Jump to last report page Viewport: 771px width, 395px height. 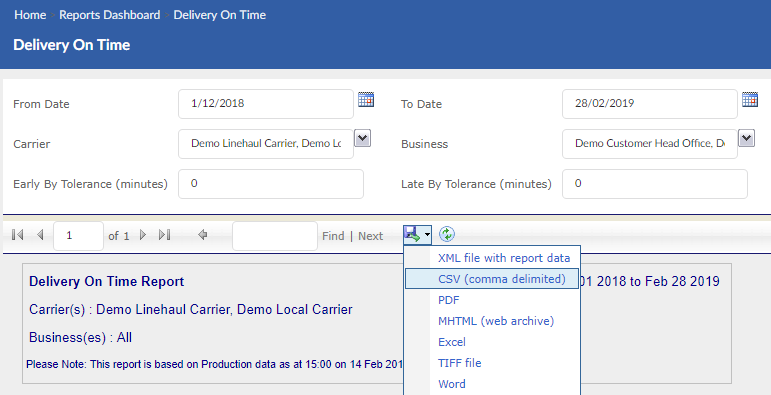pyautogui.click(x=165, y=235)
